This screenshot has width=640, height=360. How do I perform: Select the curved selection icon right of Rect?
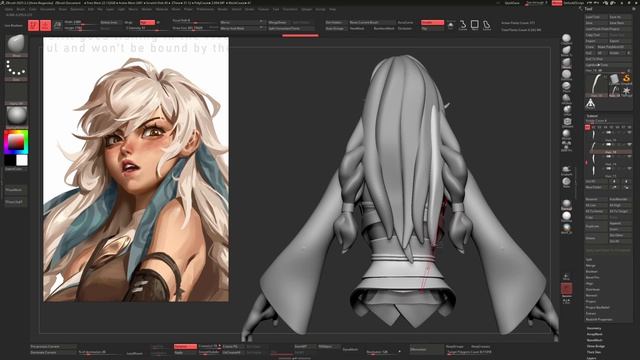tap(487, 25)
